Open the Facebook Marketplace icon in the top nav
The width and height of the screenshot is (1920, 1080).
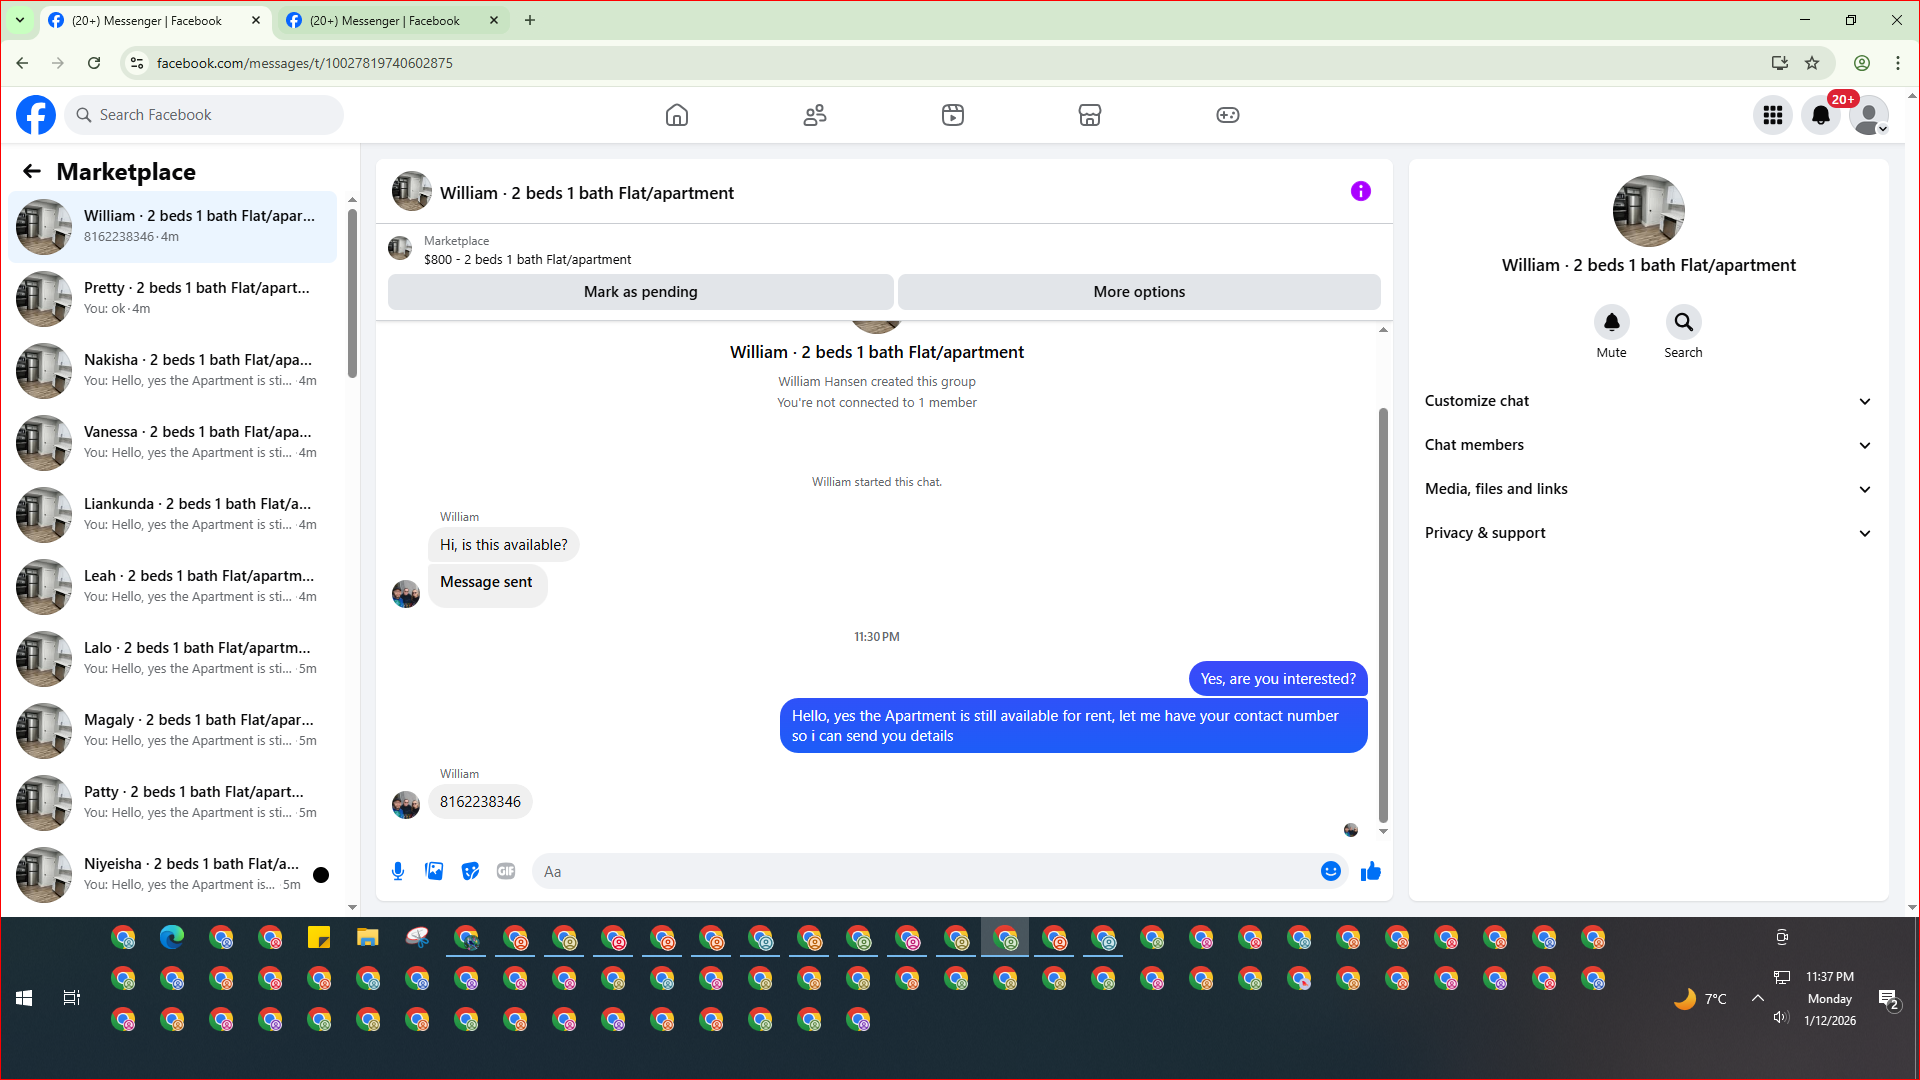click(x=1089, y=115)
